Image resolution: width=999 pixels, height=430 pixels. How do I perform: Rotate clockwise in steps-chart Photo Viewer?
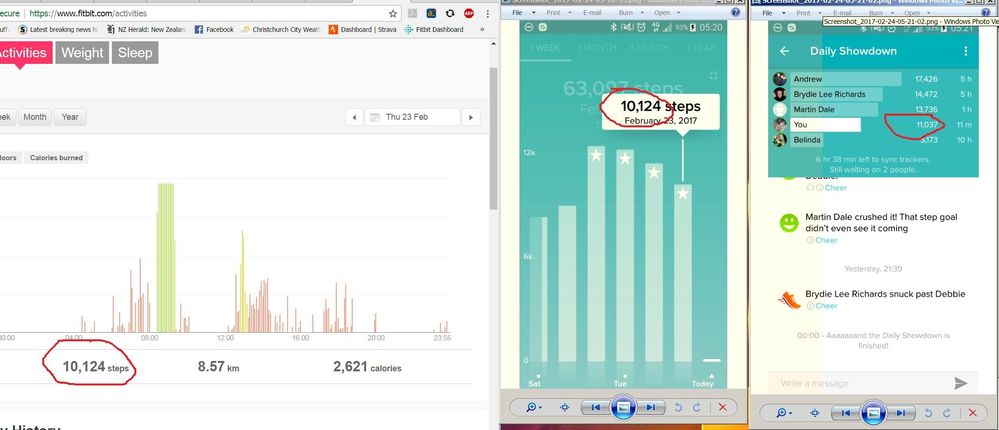(697, 408)
